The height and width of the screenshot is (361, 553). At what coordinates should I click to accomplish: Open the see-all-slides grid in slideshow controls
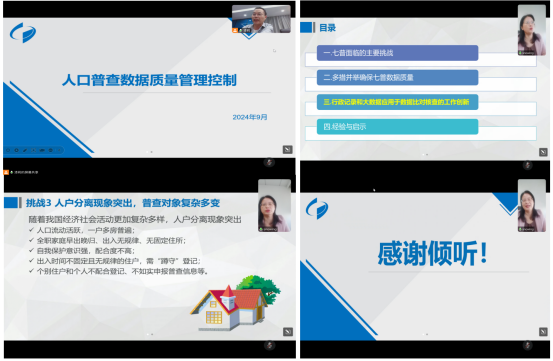click(x=34, y=150)
